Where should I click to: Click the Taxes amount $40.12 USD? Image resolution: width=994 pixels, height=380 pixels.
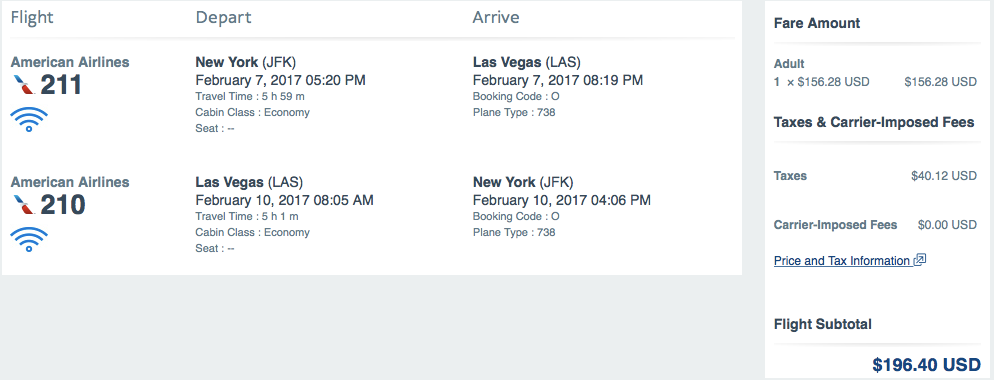click(x=944, y=176)
